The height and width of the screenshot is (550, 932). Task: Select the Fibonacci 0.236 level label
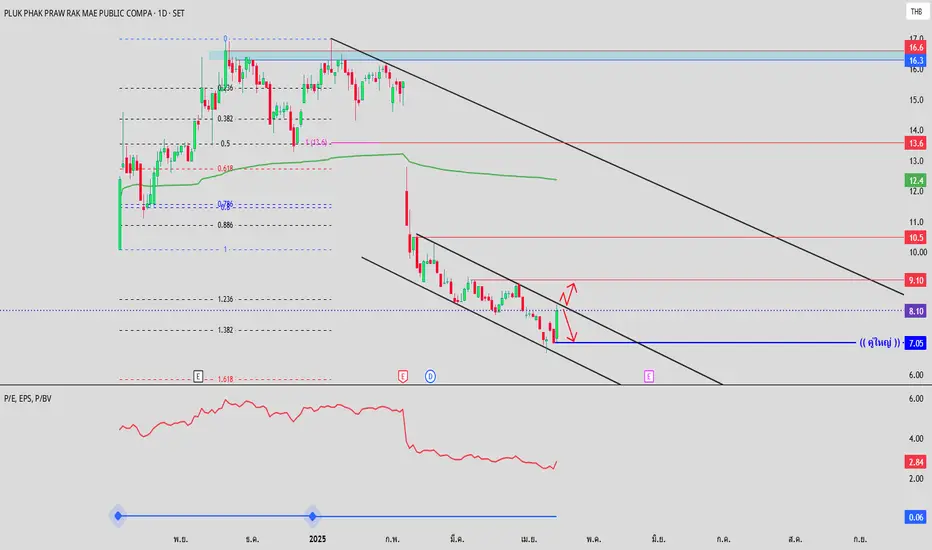(x=225, y=88)
